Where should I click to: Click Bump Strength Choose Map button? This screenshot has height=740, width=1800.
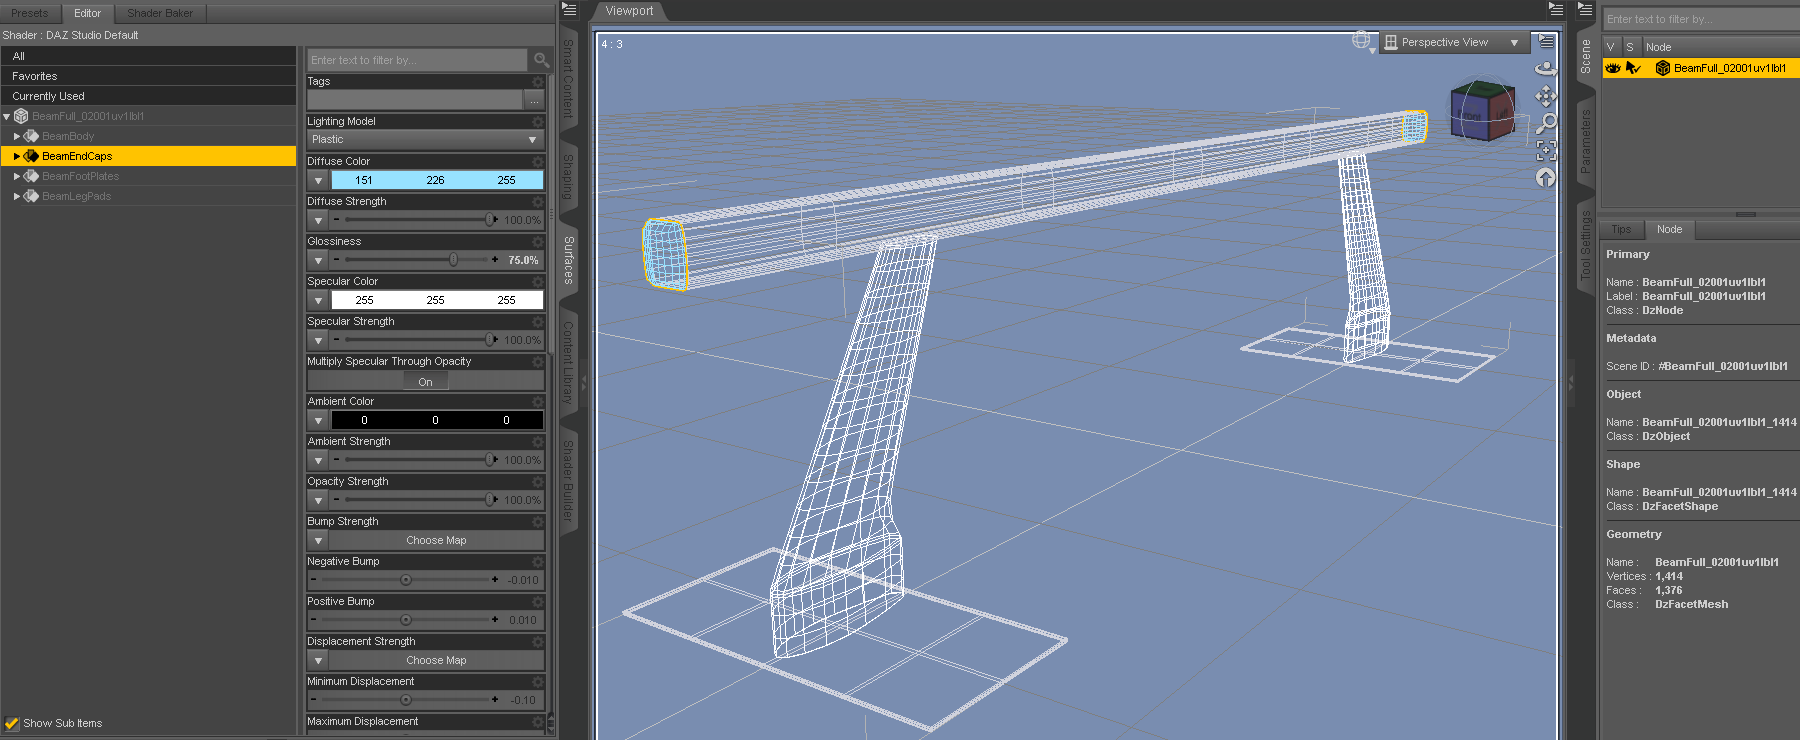(436, 541)
